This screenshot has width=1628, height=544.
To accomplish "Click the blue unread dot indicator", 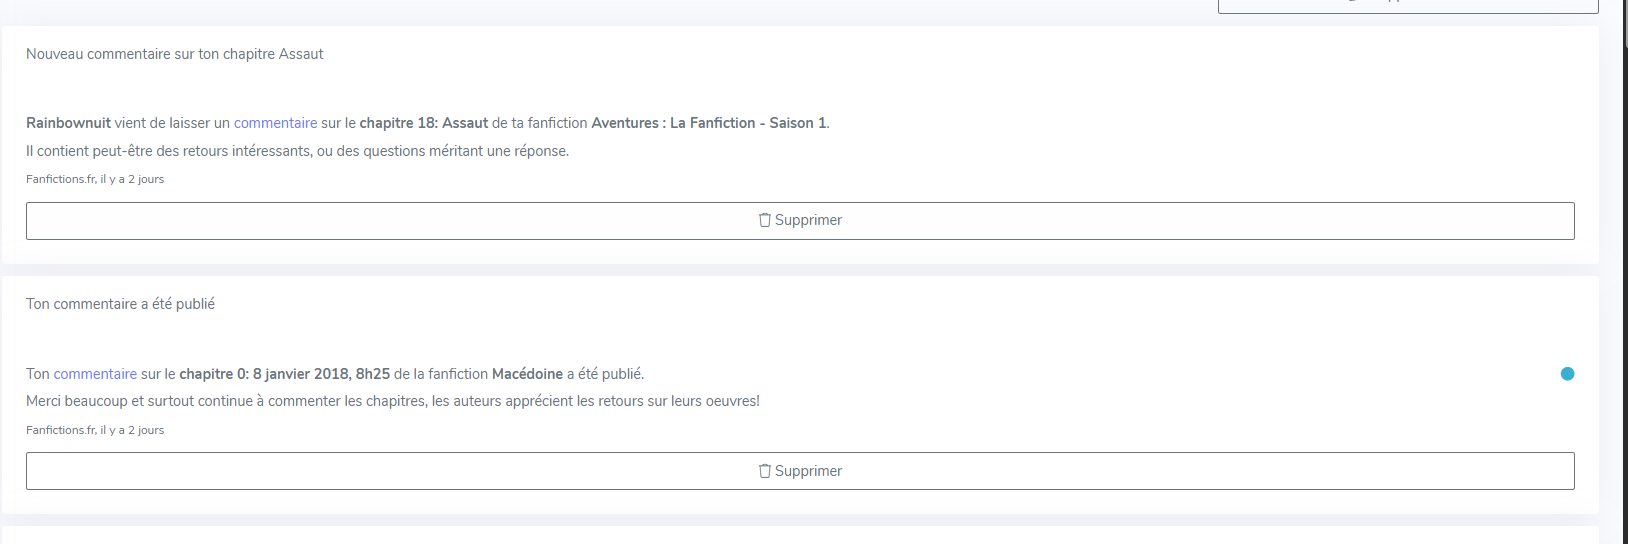I will point(1567,374).
